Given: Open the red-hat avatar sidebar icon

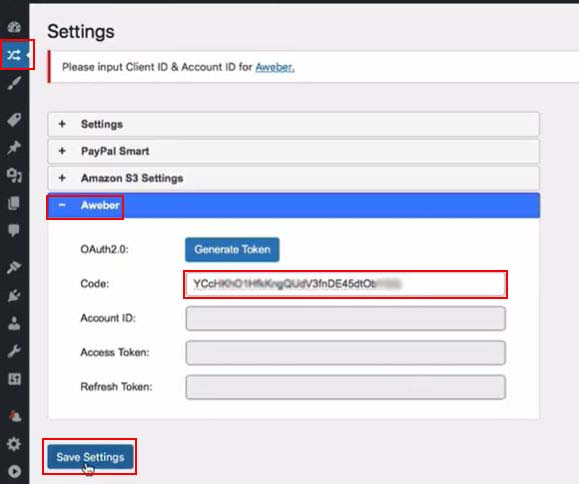Looking at the screenshot, I should click(14, 416).
